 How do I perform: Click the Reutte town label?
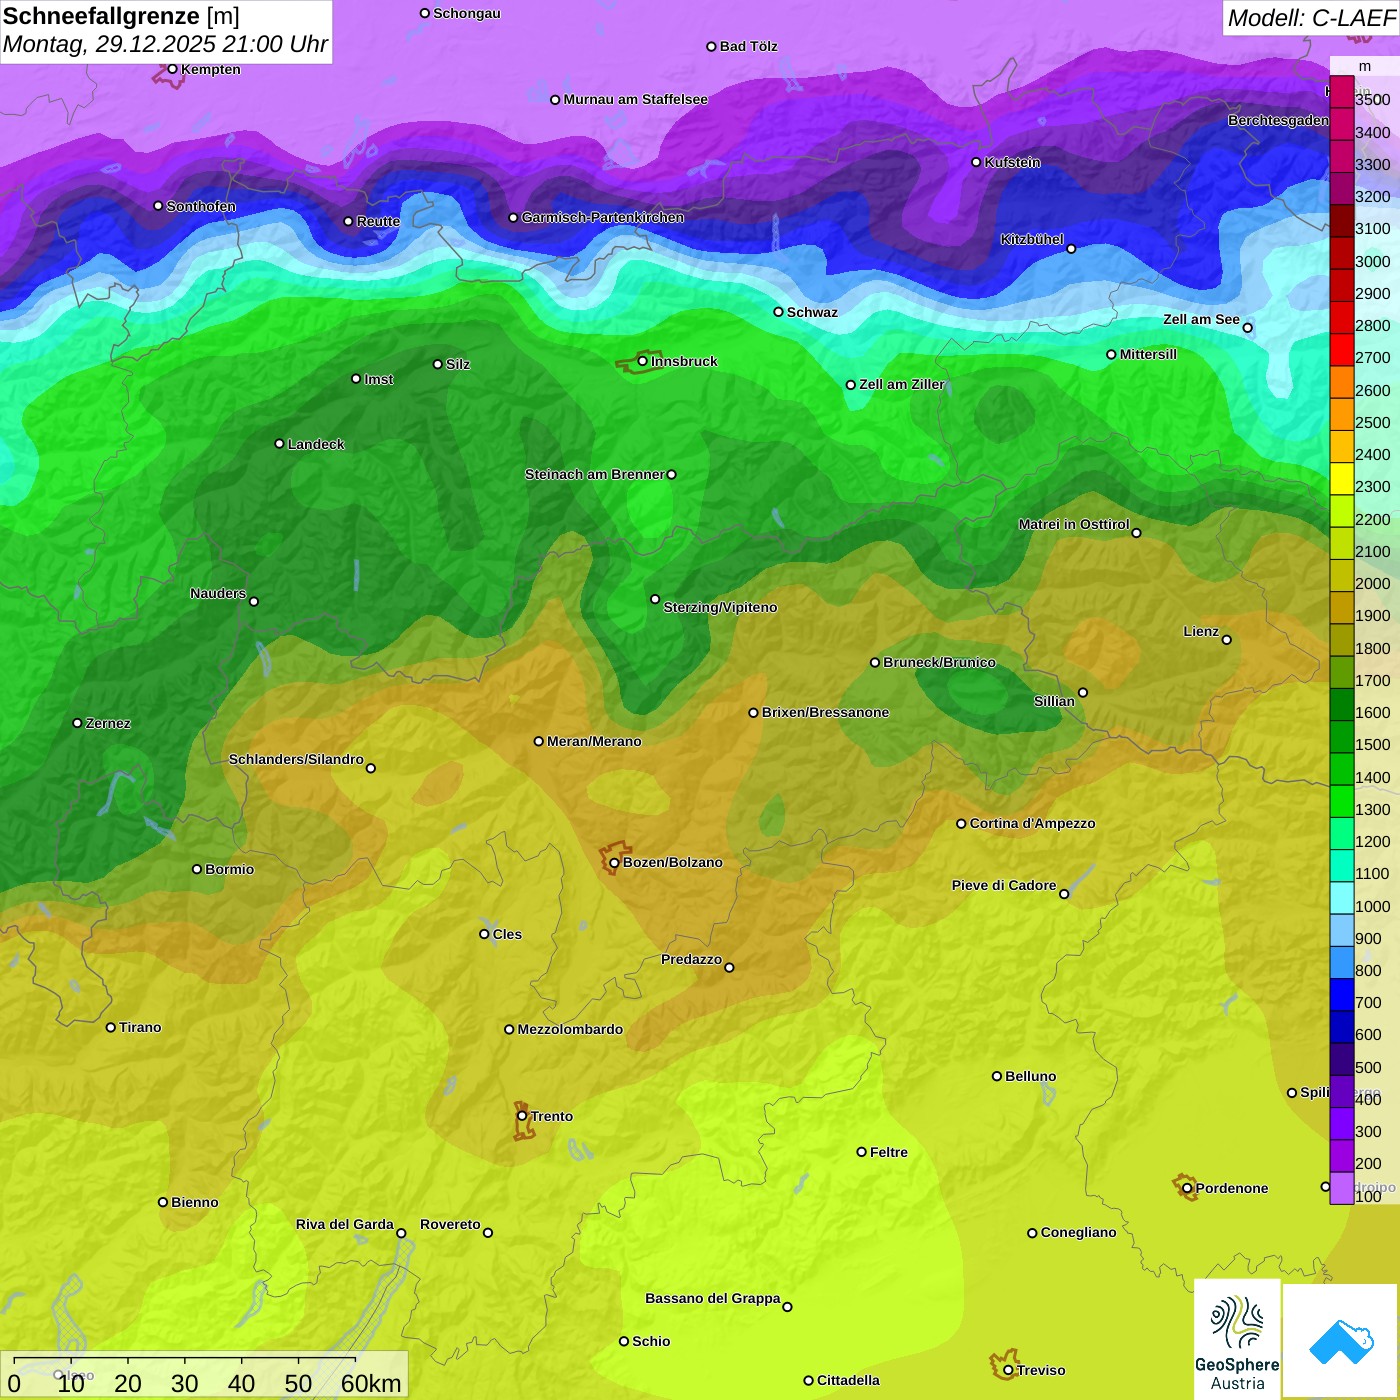[378, 221]
